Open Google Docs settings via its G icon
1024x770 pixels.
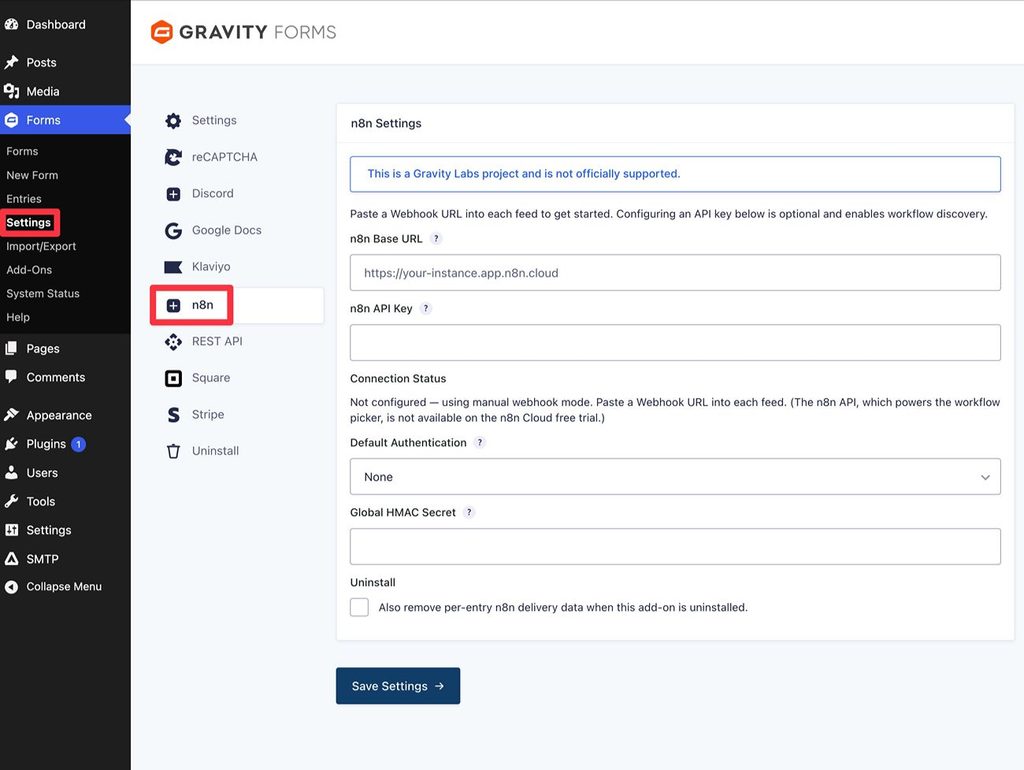click(x=173, y=231)
